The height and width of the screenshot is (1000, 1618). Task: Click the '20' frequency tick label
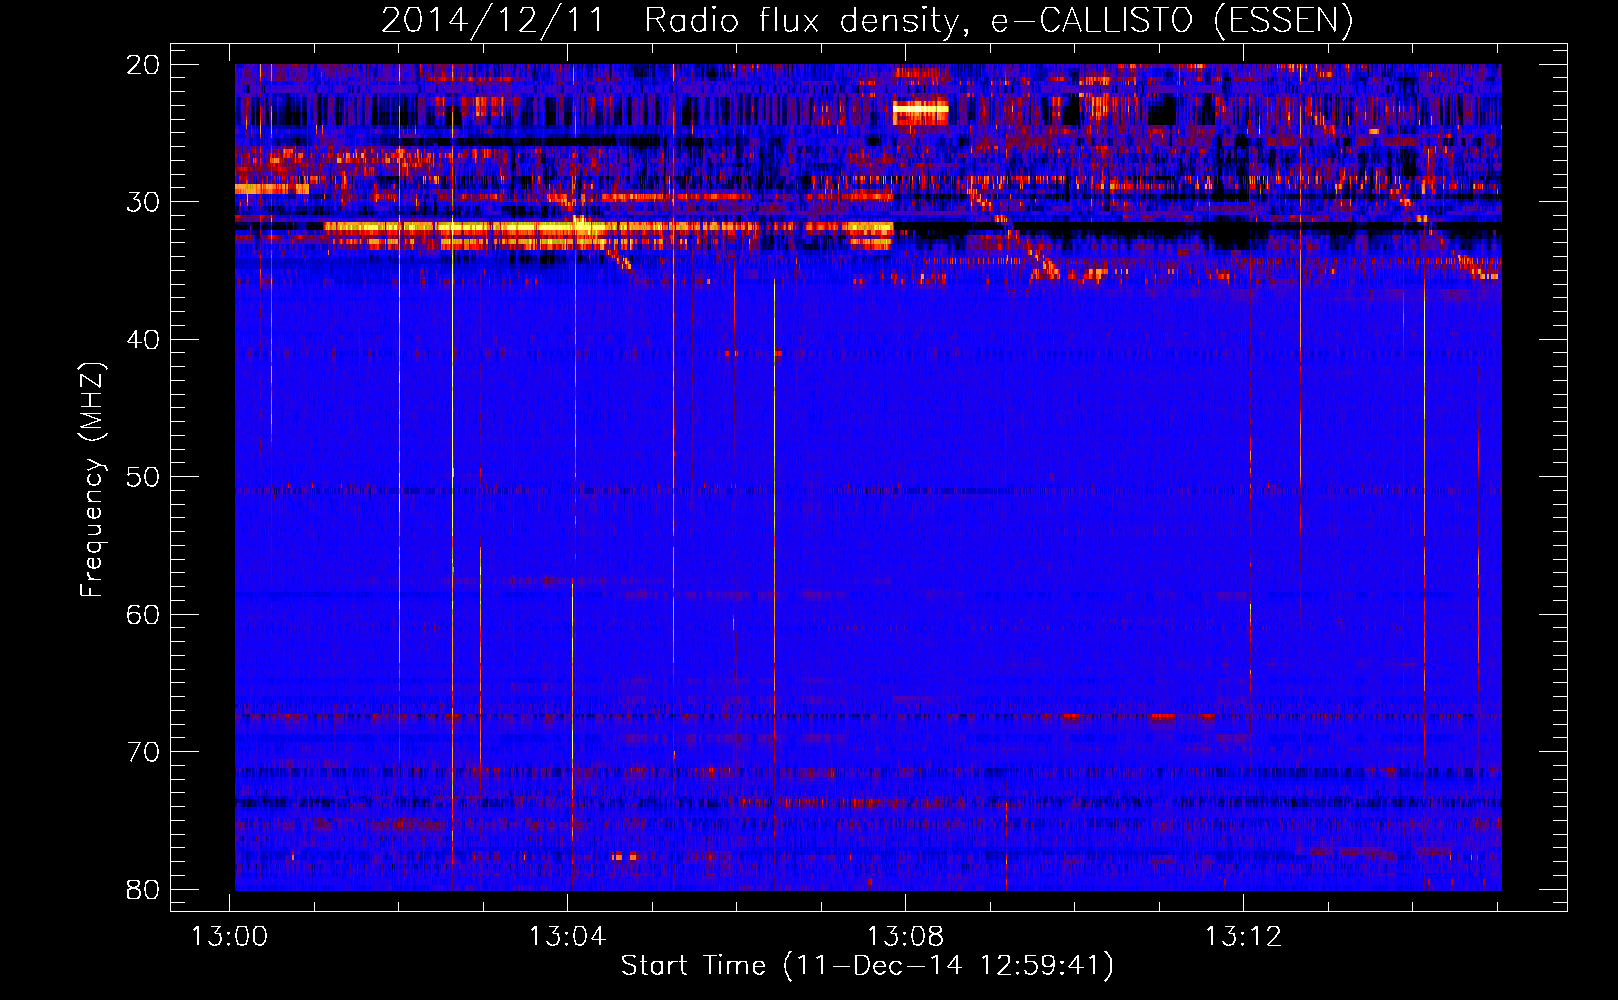[143, 65]
